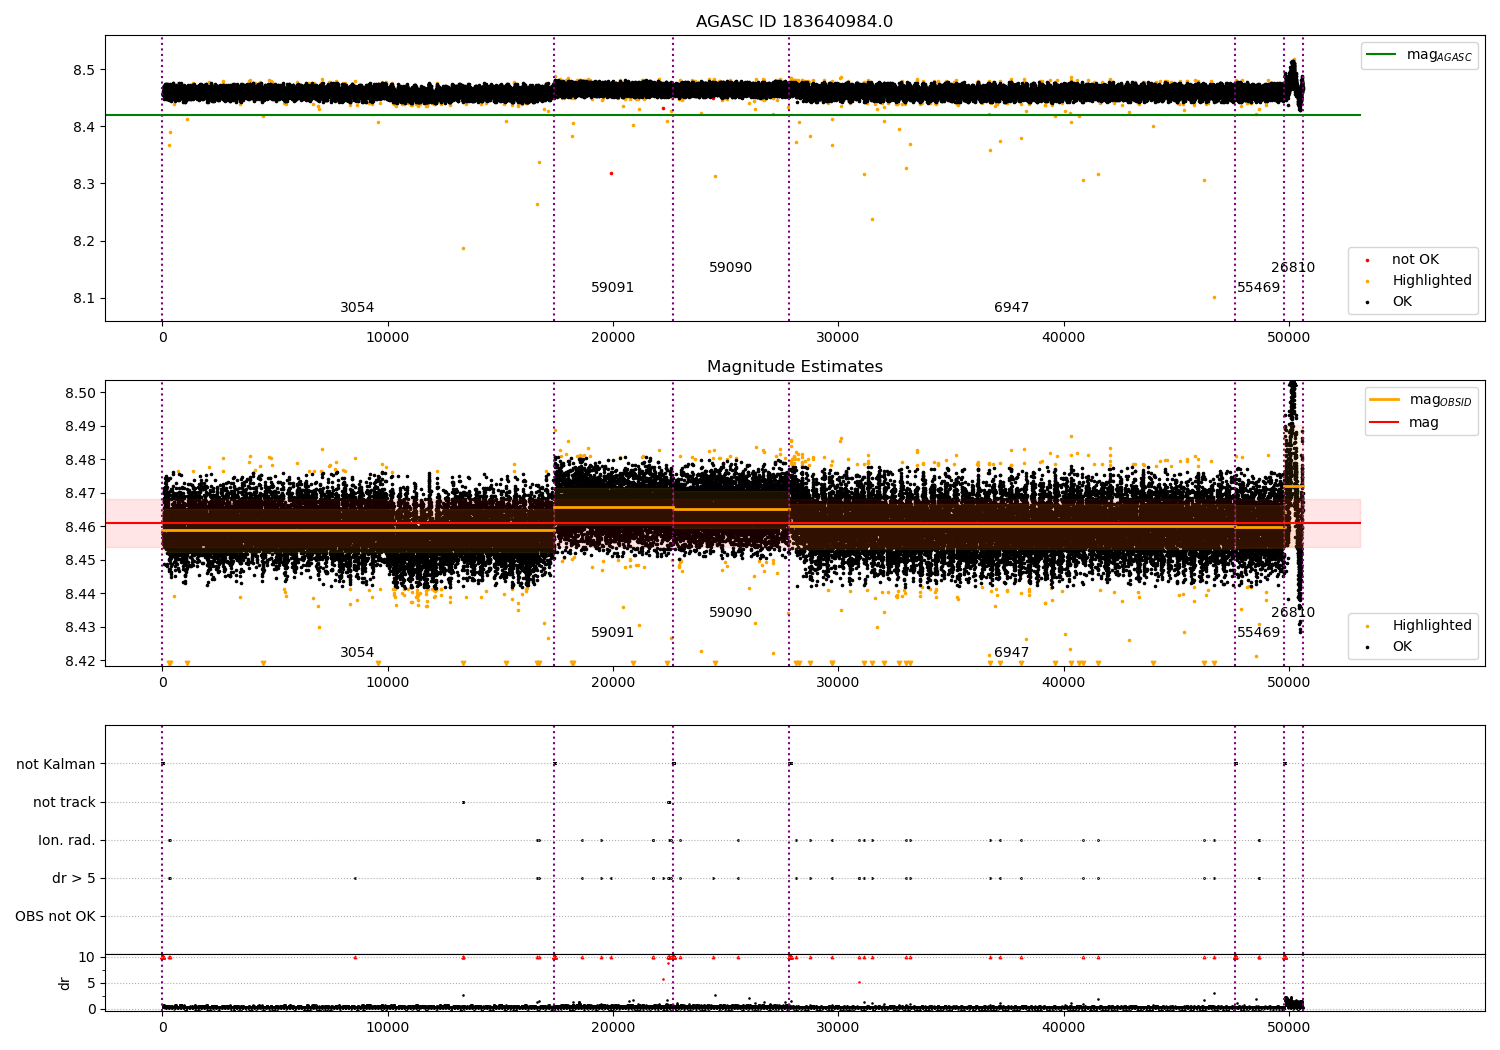Click the 8.3 y-axis tick label

click(x=83, y=185)
